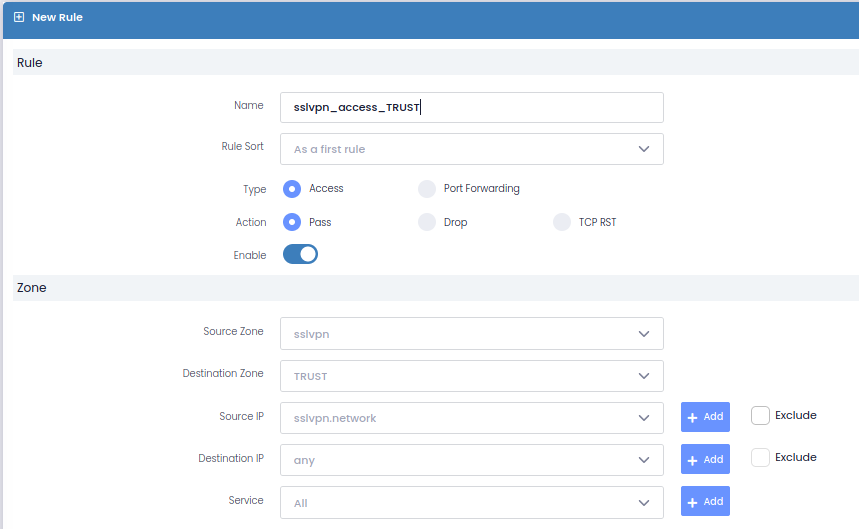This screenshot has height=529, width=859.
Task: Check Exclude box for Source IP
Action: [x=760, y=415]
